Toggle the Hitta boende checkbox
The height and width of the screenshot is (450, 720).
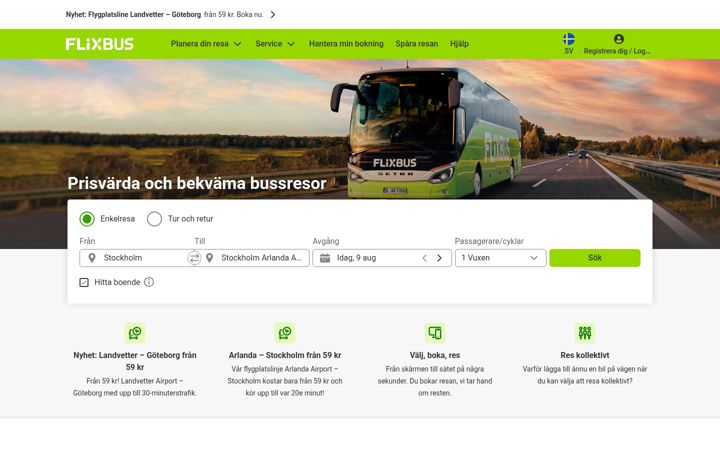[84, 282]
